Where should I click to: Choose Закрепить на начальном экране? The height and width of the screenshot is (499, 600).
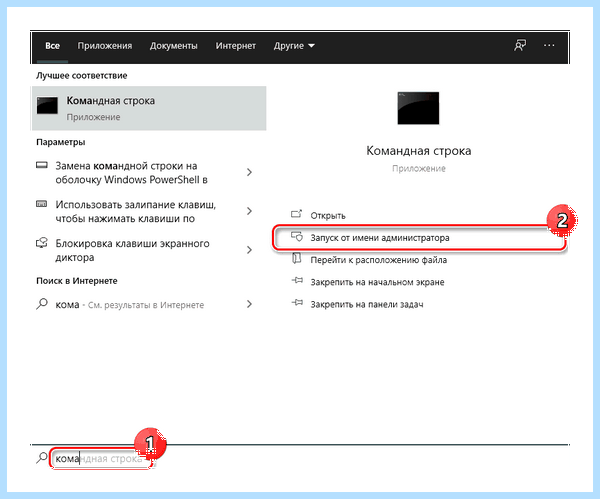[377, 282]
